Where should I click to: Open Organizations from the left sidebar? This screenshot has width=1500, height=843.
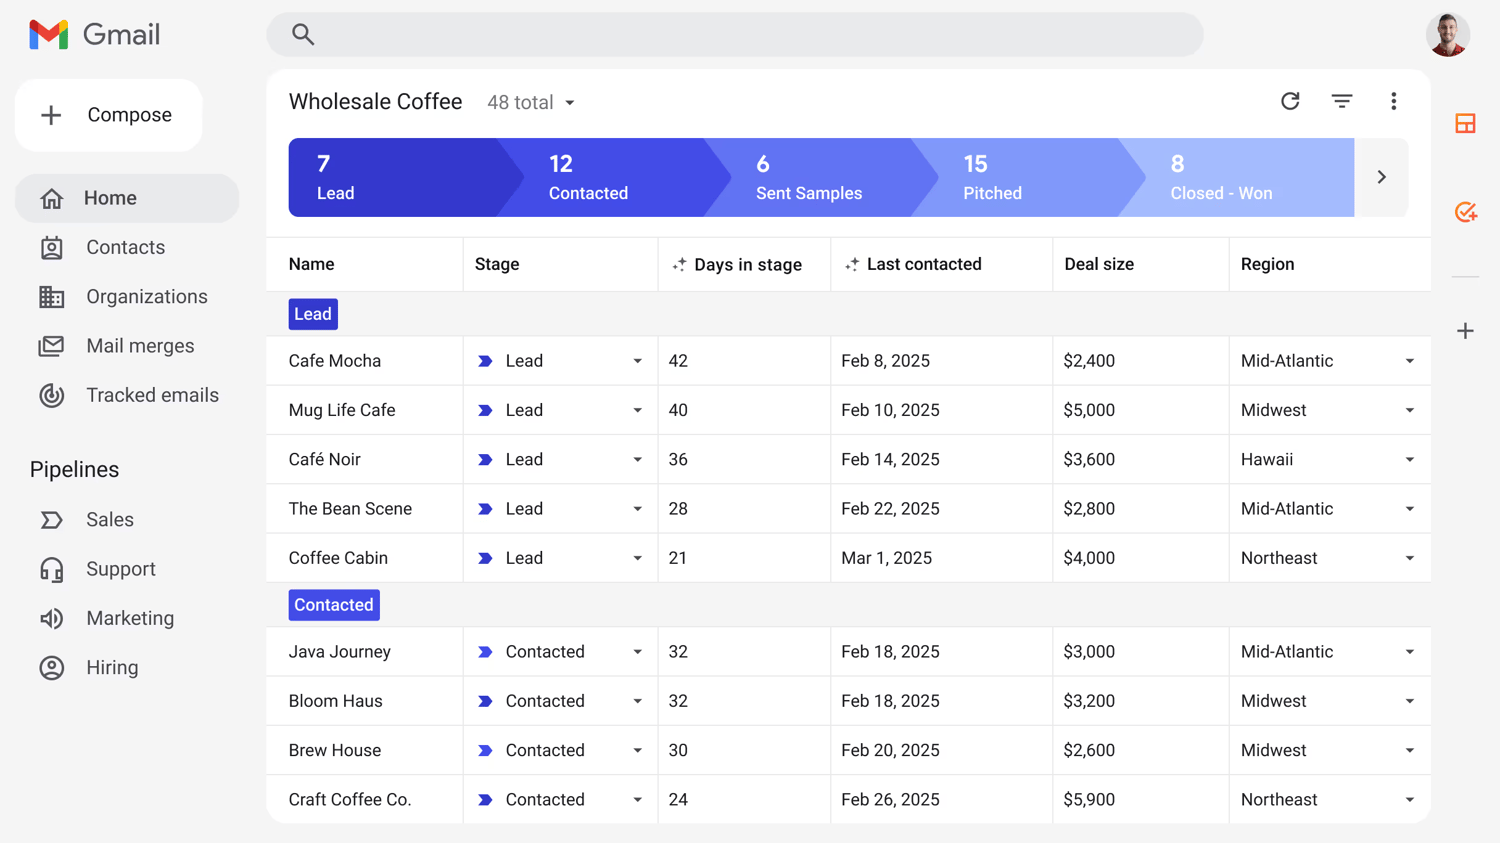pyautogui.click(x=51, y=296)
